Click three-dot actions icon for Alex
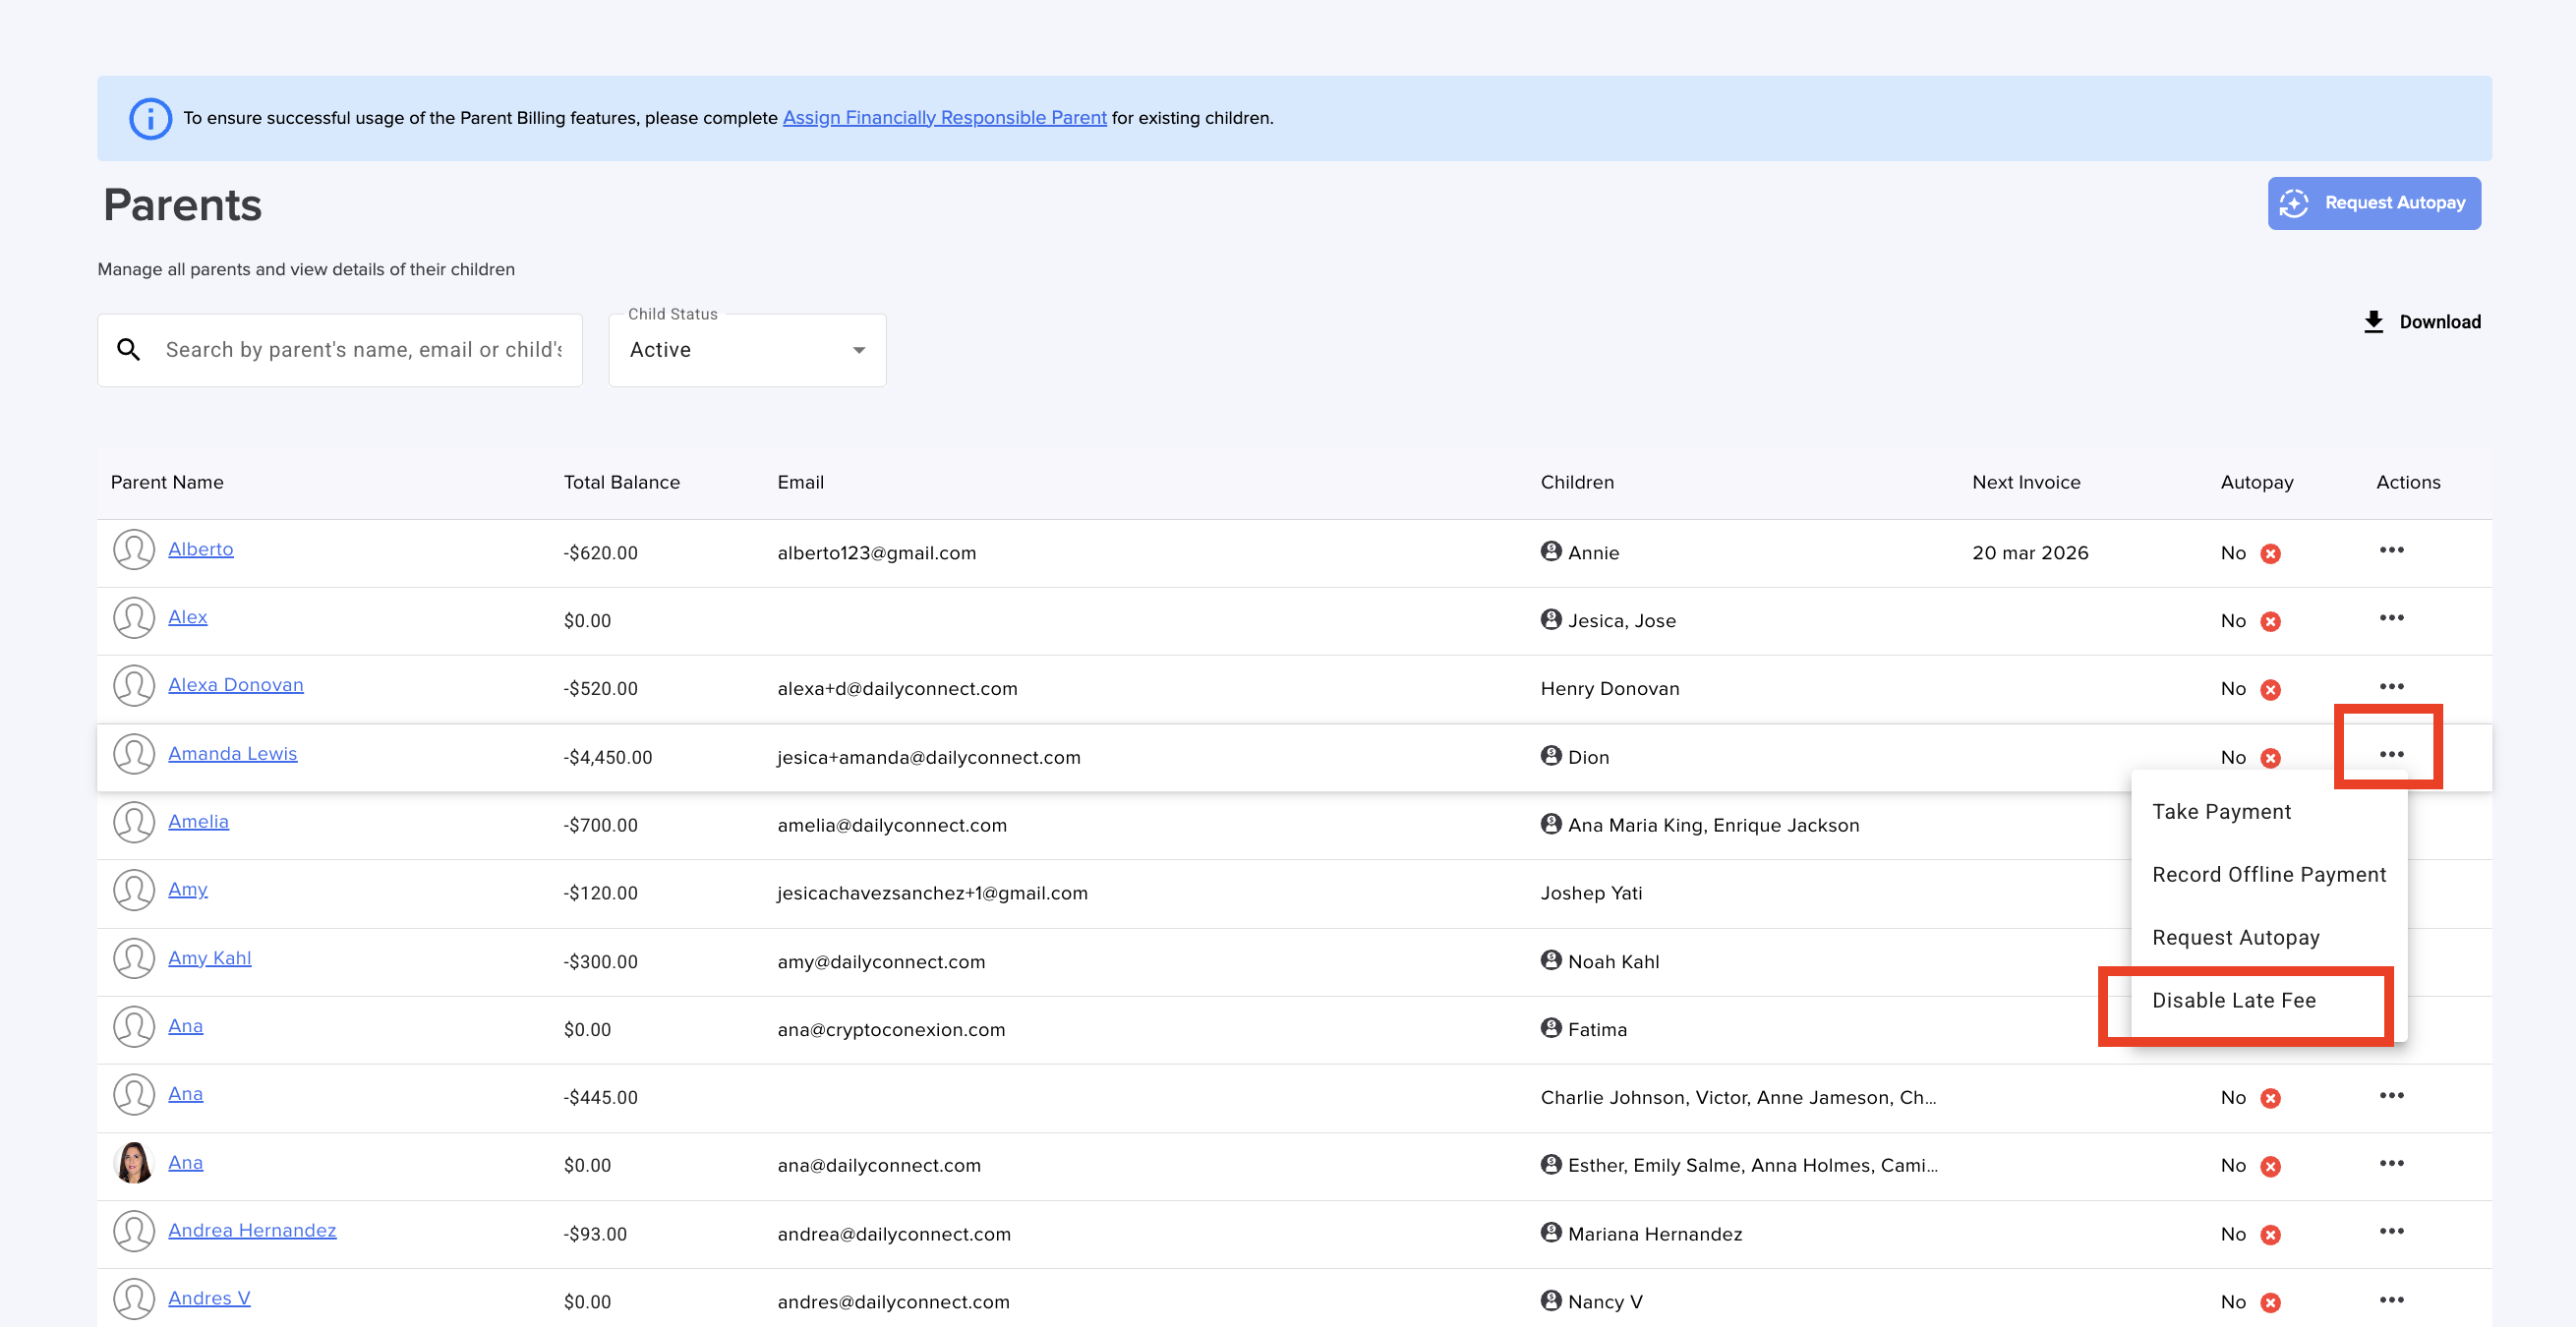This screenshot has height=1327, width=2576. pos(2391,618)
